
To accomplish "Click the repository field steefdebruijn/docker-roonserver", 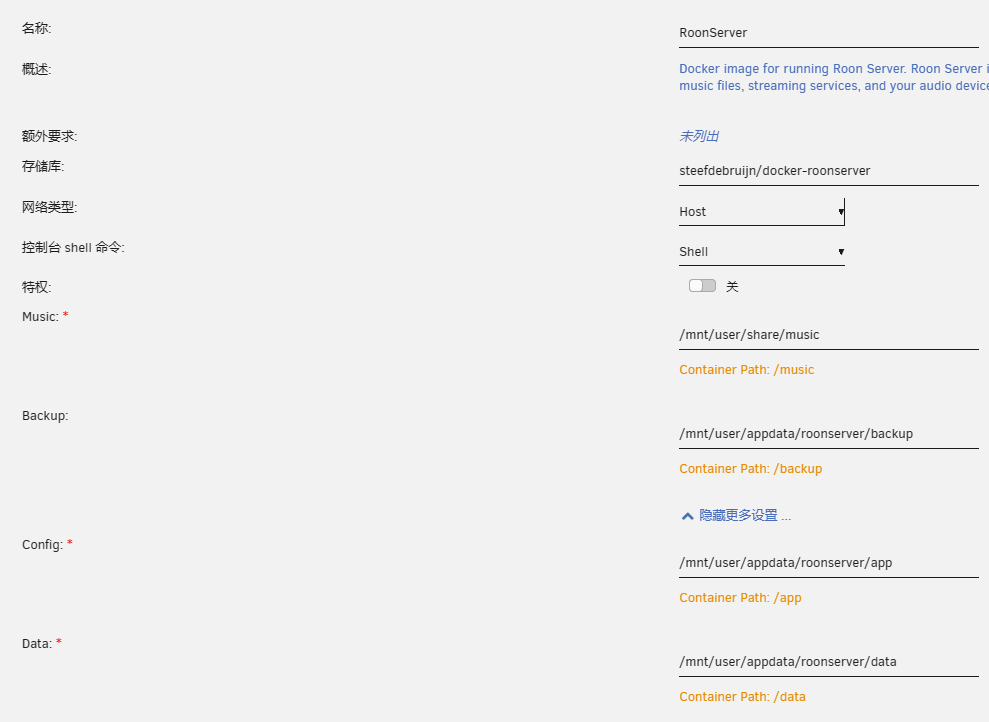I will [x=828, y=171].
